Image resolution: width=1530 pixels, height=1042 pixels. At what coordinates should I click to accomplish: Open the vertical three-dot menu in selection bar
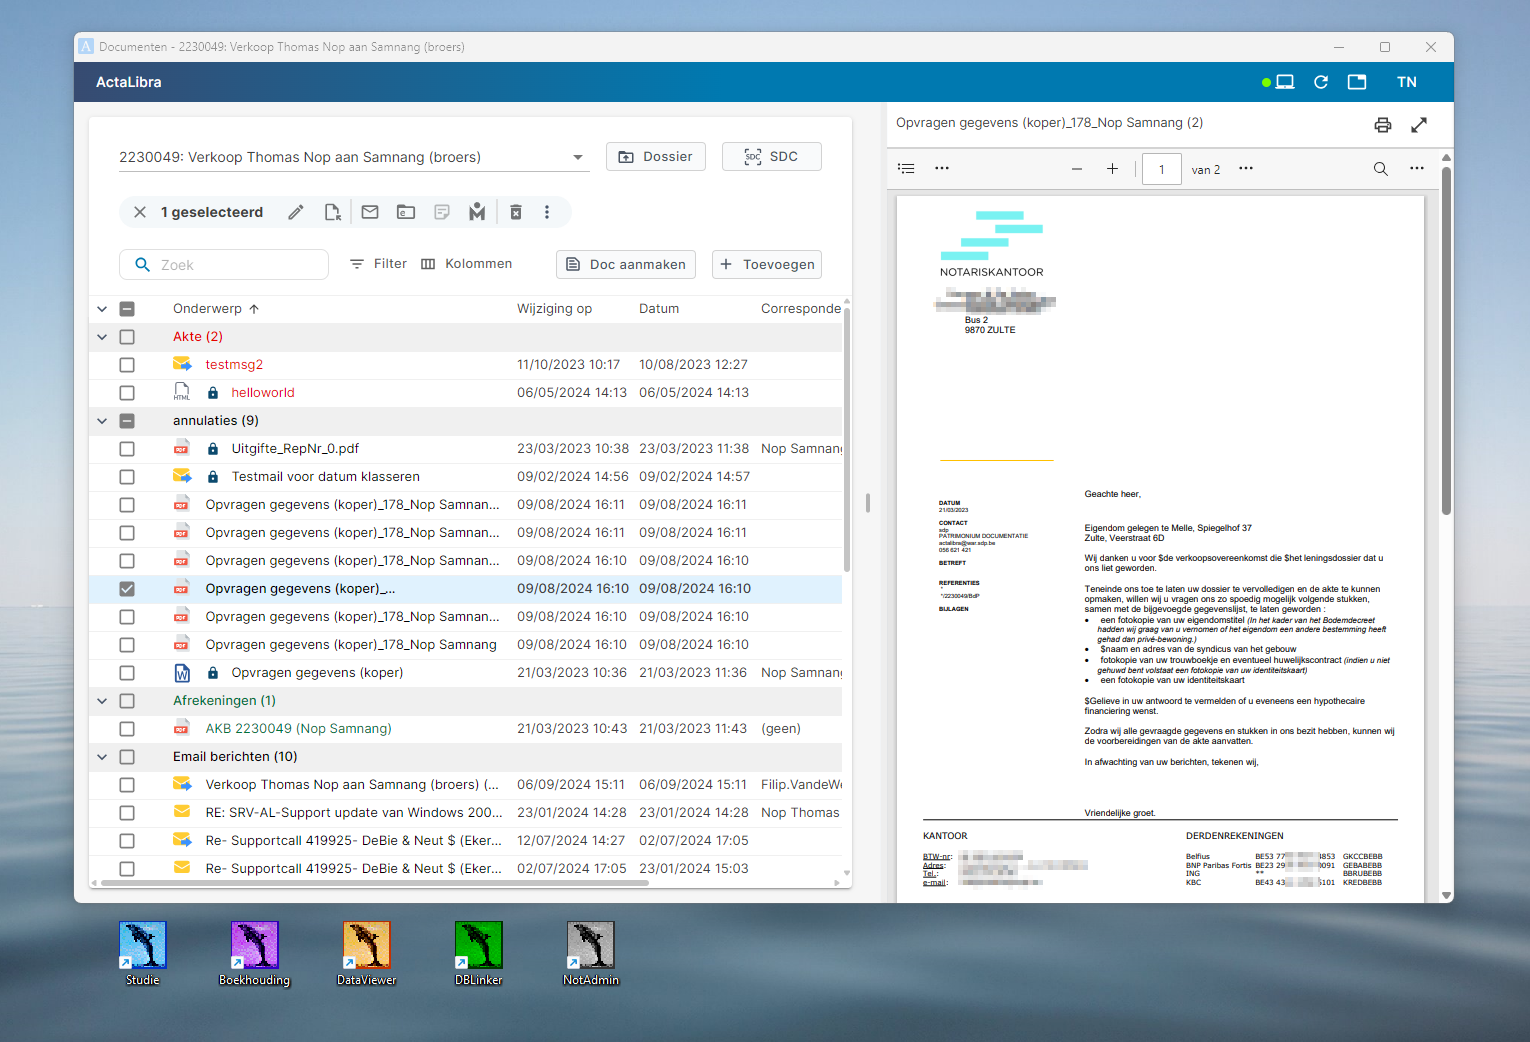[547, 212]
